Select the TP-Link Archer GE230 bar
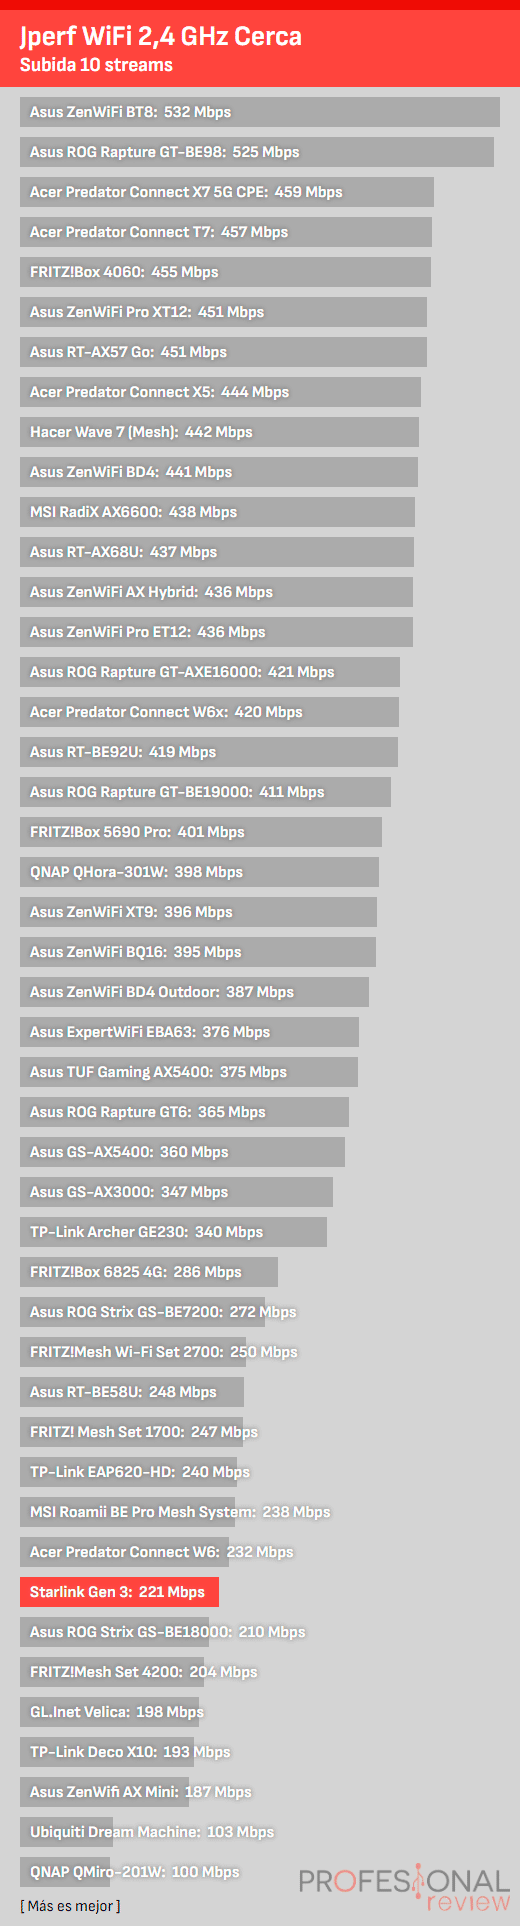 [x=173, y=1232]
